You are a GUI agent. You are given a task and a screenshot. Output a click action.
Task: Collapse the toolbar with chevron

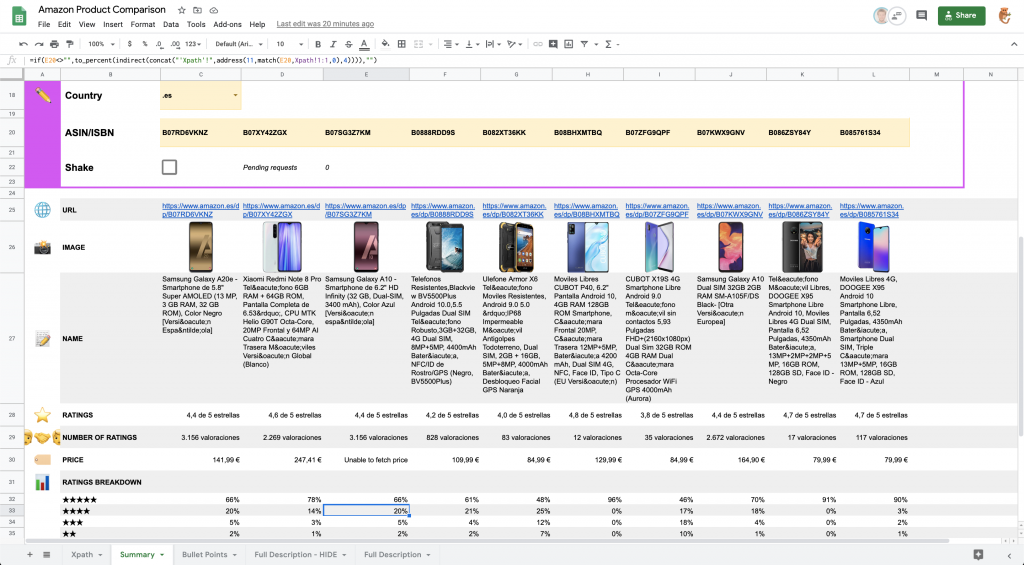click(1014, 44)
